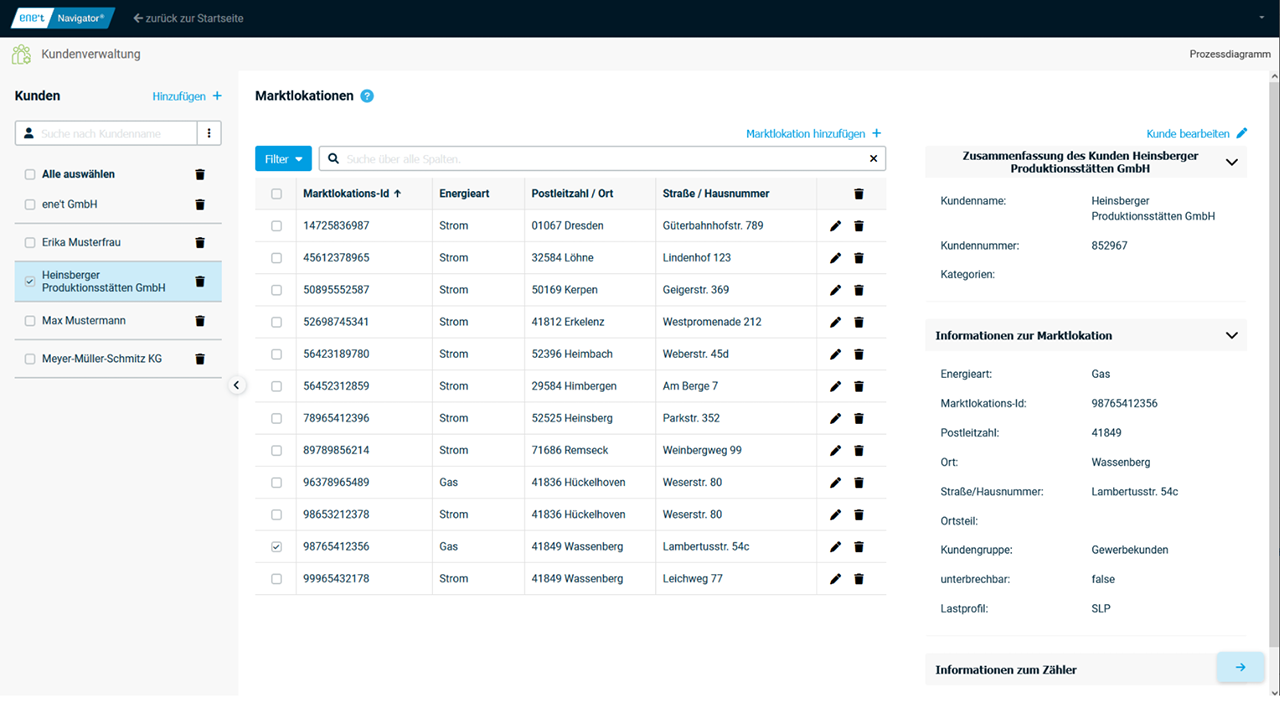Check the Alle auswählen checkbox
1280x701 pixels.
30,174
